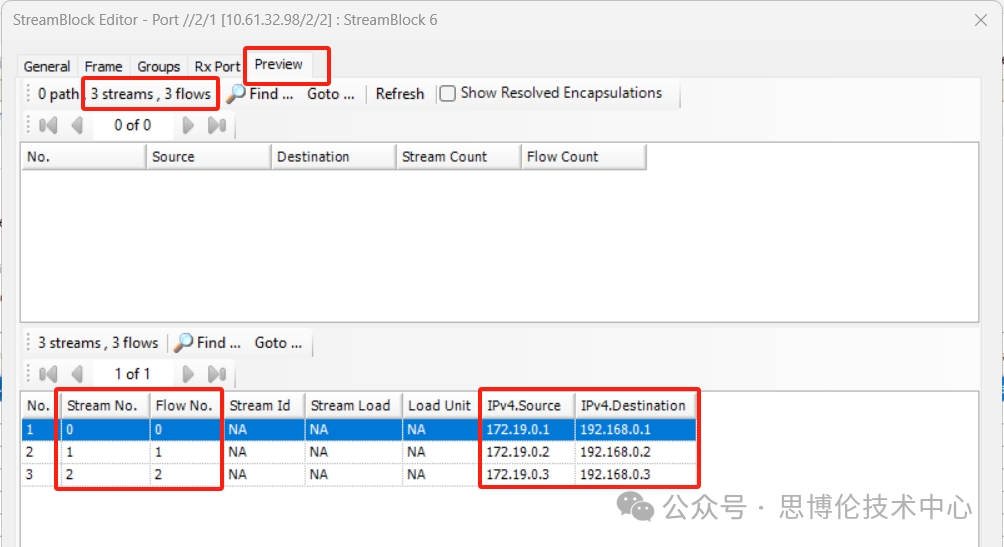
Task: Click next page arrow in lower pager
Action: click(x=188, y=374)
